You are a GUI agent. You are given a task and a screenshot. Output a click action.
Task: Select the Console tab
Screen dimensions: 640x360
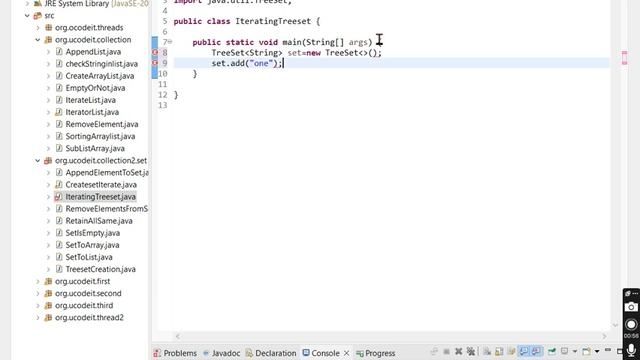tap(321, 353)
